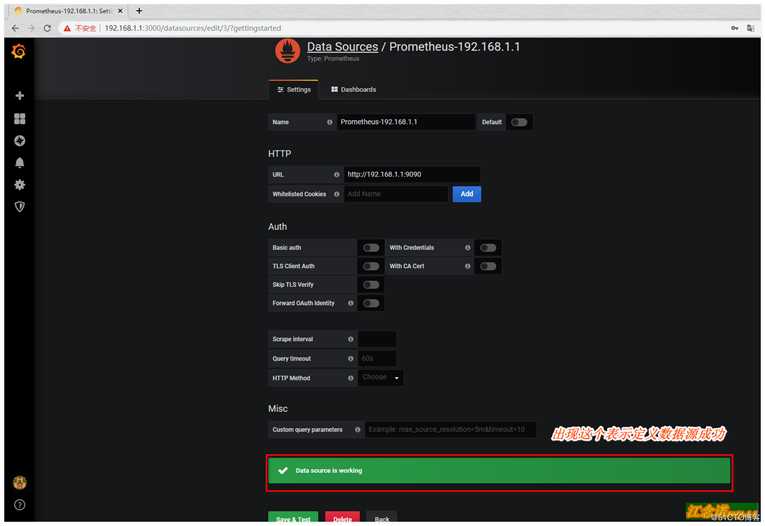Toggle the Forward OAuth Identity switch
This screenshot has width=765, height=526.
tap(371, 303)
